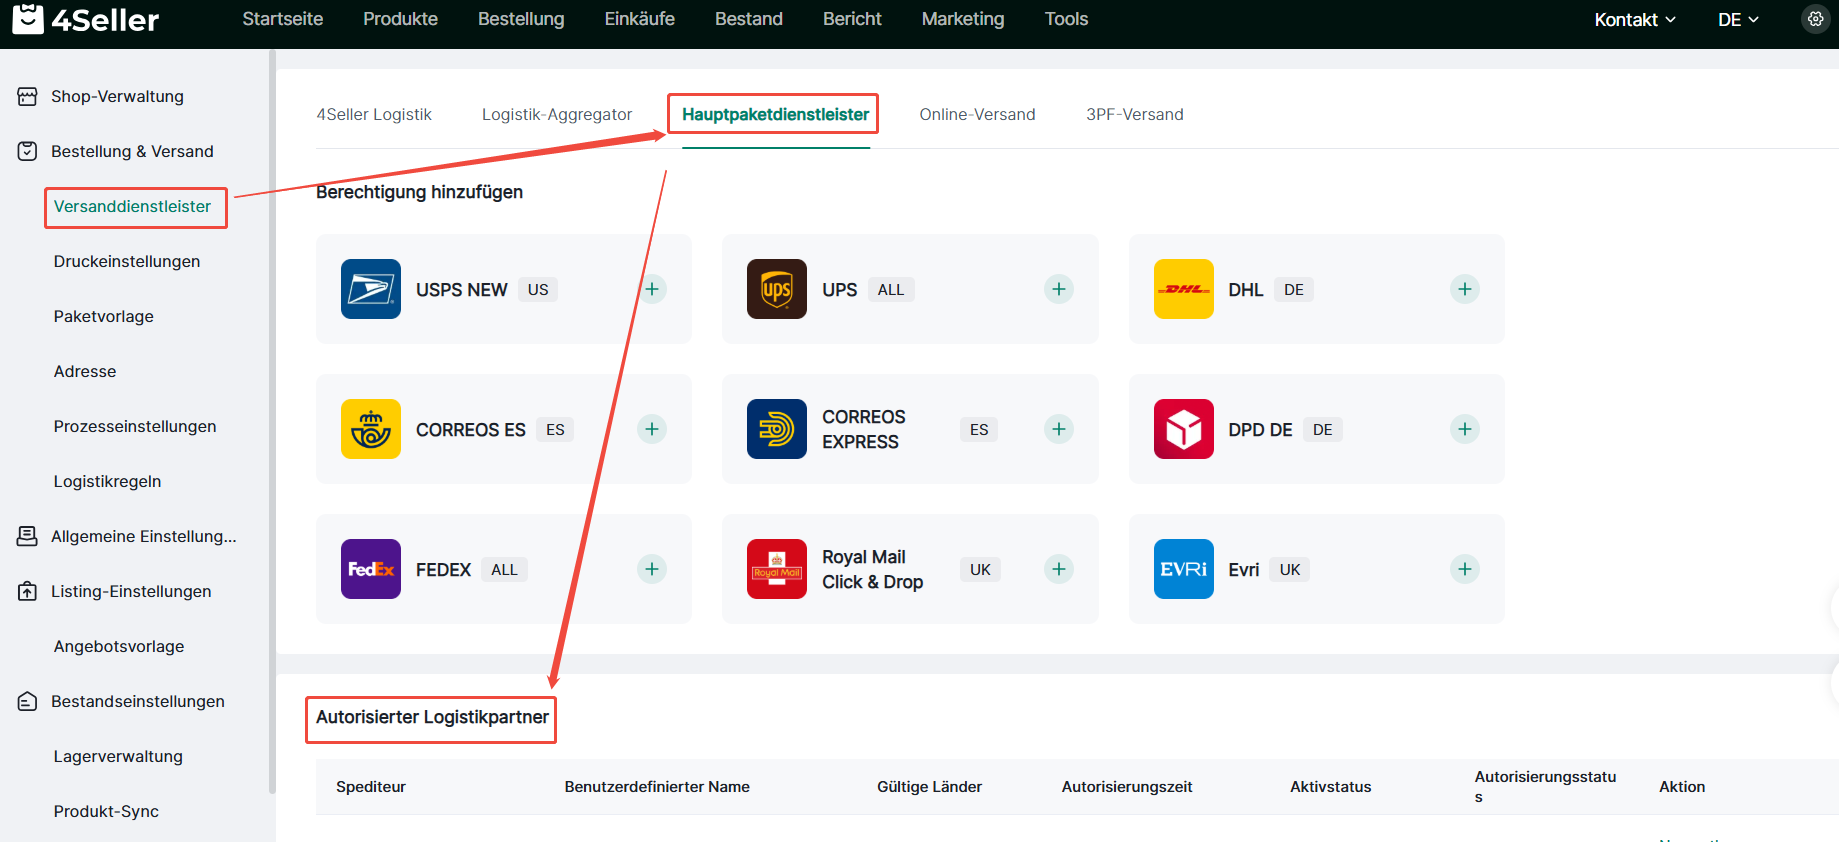The height and width of the screenshot is (842, 1839).
Task: Click the Autorisierungszeit column header
Action: coord(1127,786)
